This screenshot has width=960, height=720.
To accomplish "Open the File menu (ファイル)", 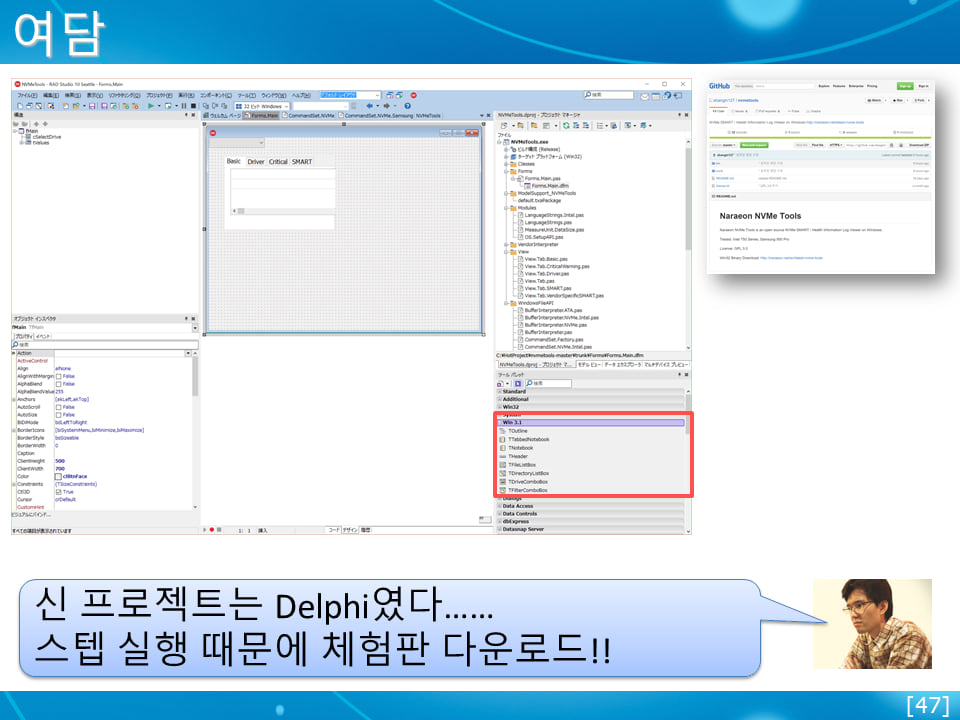I will point(27,96).
